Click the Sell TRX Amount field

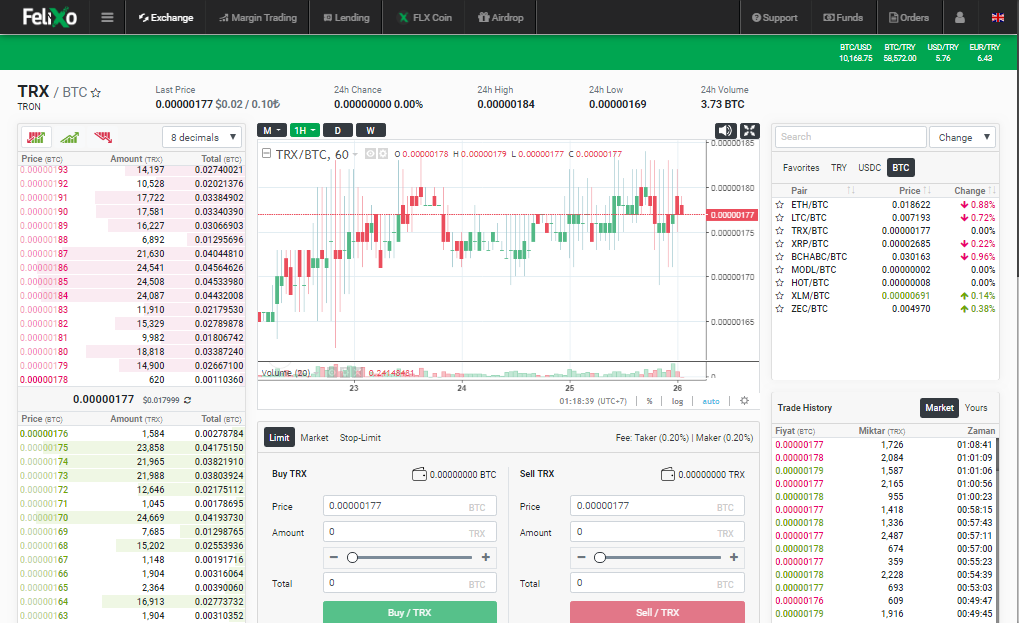[657, 532]
